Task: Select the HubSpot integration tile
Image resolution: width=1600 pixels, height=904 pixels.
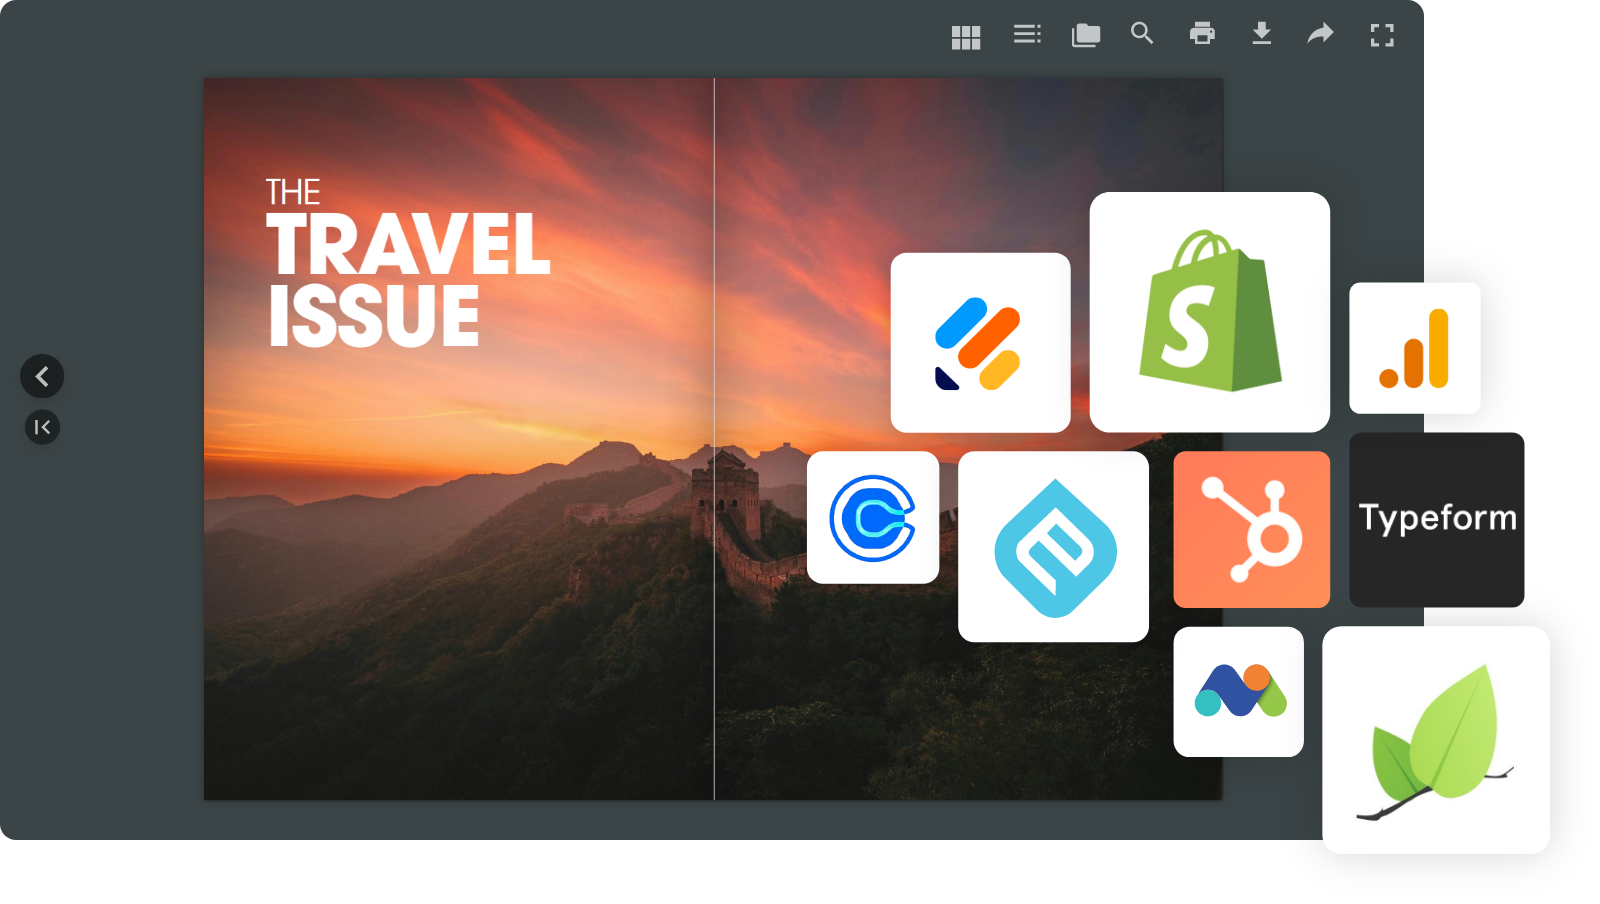Action: point(1251,529)
